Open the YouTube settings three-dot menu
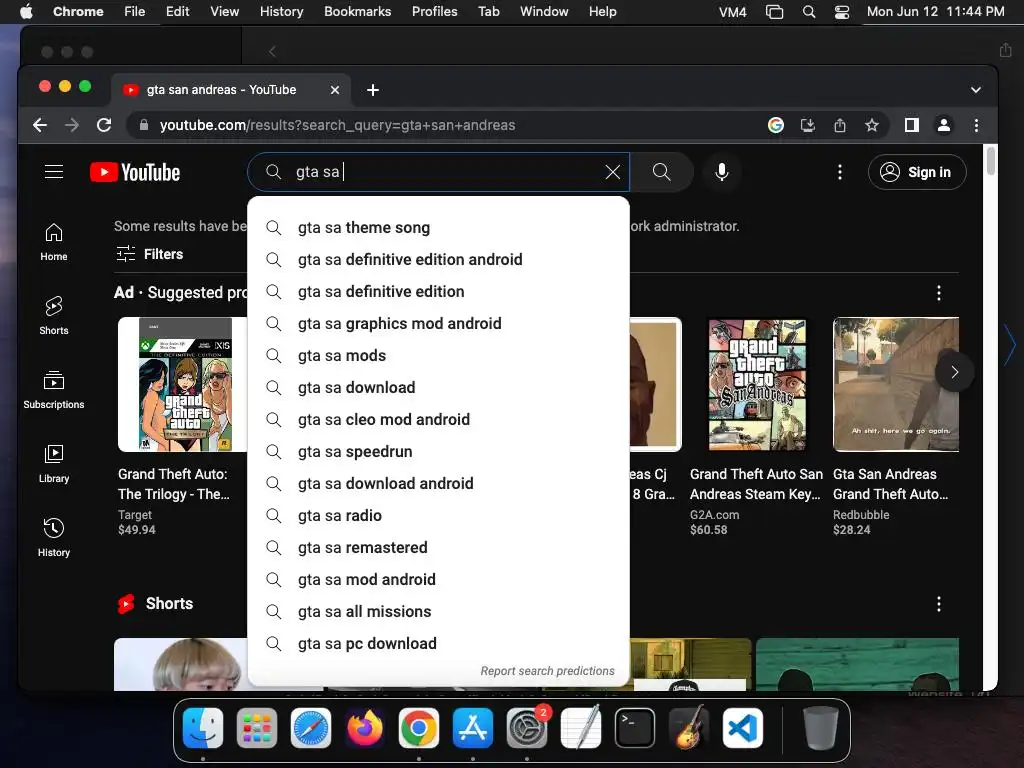The width and height of the screenshot is (1024, 768). point(840,172)
